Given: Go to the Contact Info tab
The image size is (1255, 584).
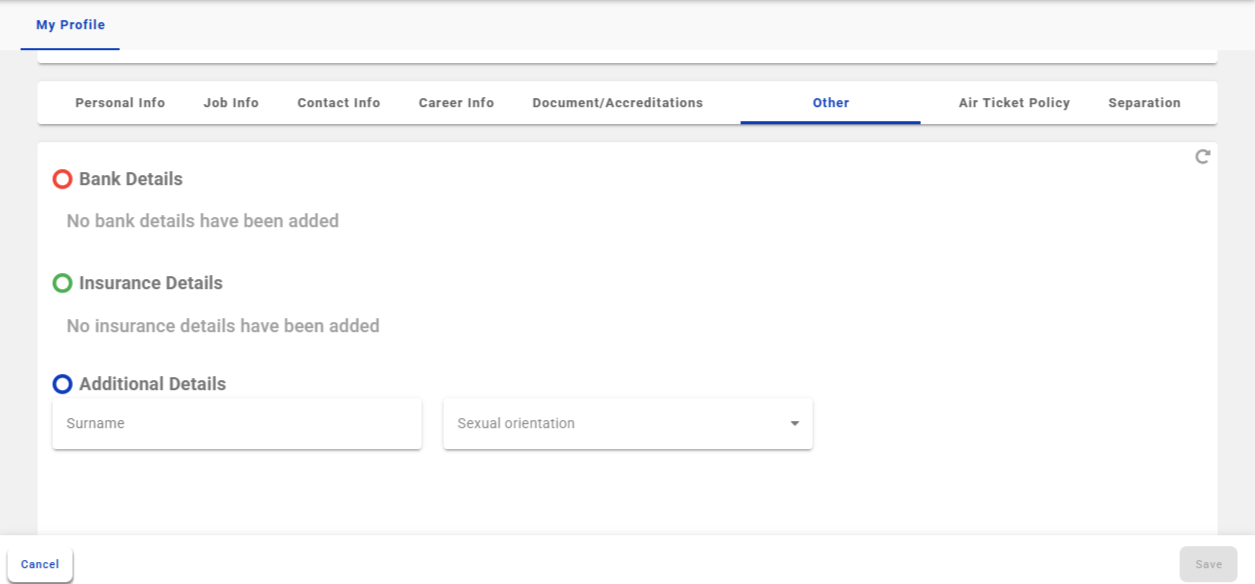Looking at the screenshot, I should [339, 103].
